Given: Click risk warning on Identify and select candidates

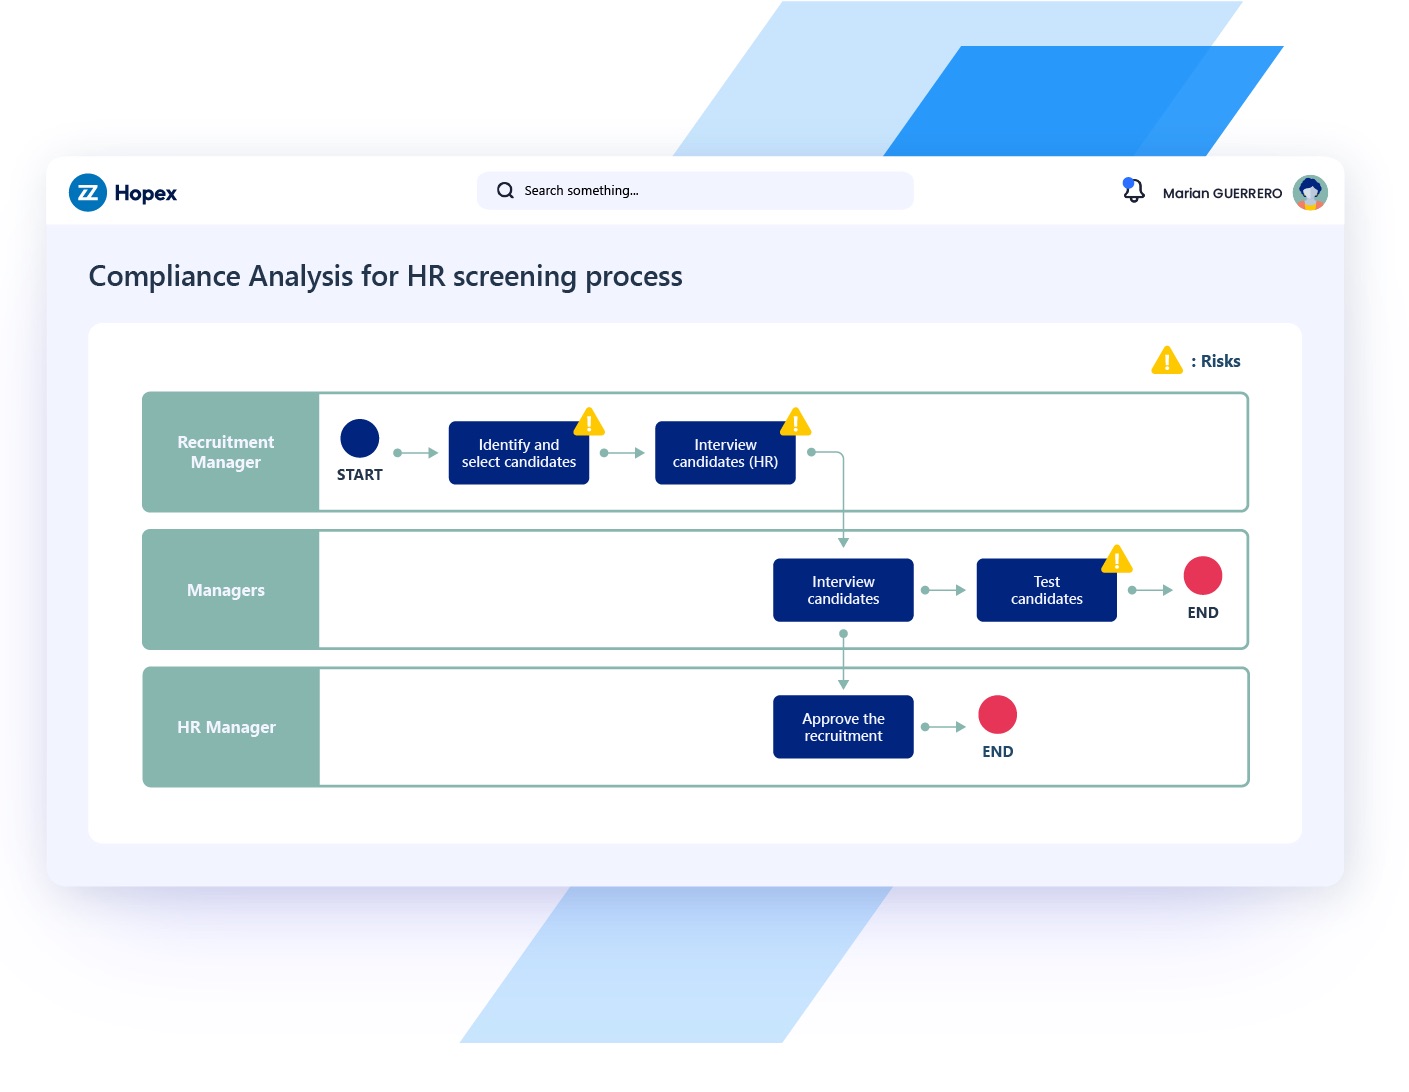Looking at the screenshot, I should 589,422.
